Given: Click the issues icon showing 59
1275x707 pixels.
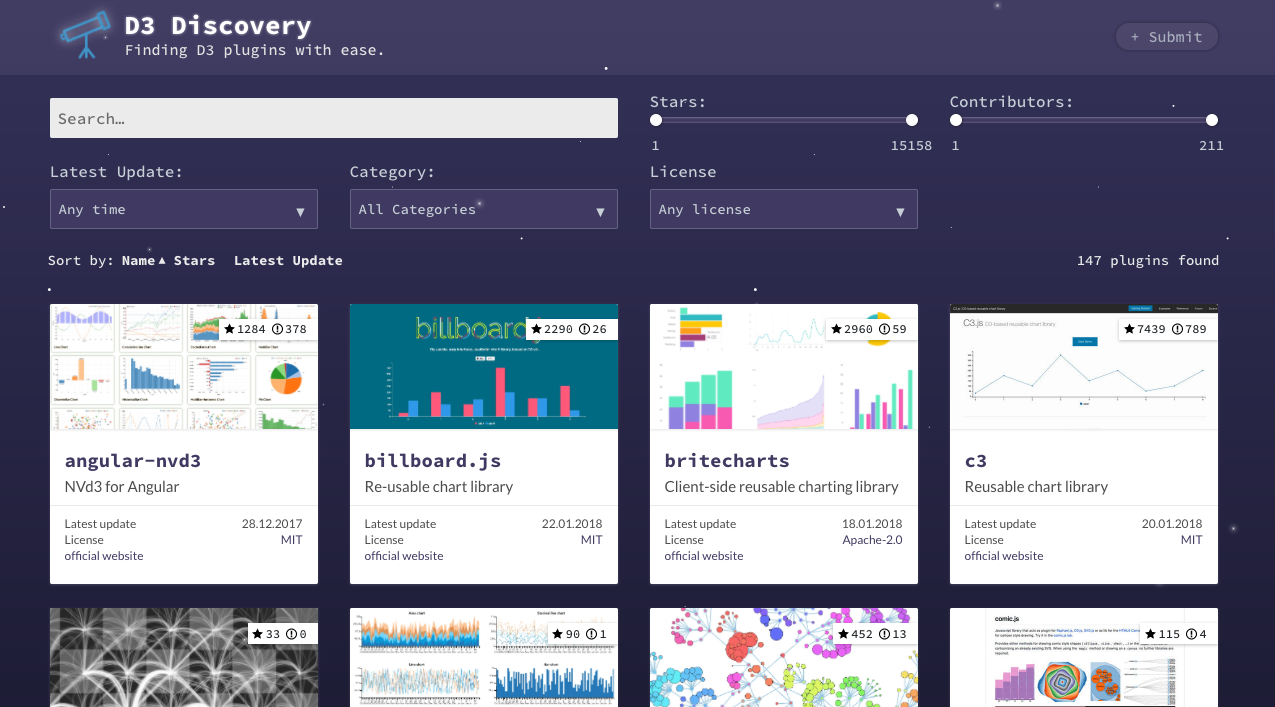Looking at the screenshot, I should (x=886, y=329).
